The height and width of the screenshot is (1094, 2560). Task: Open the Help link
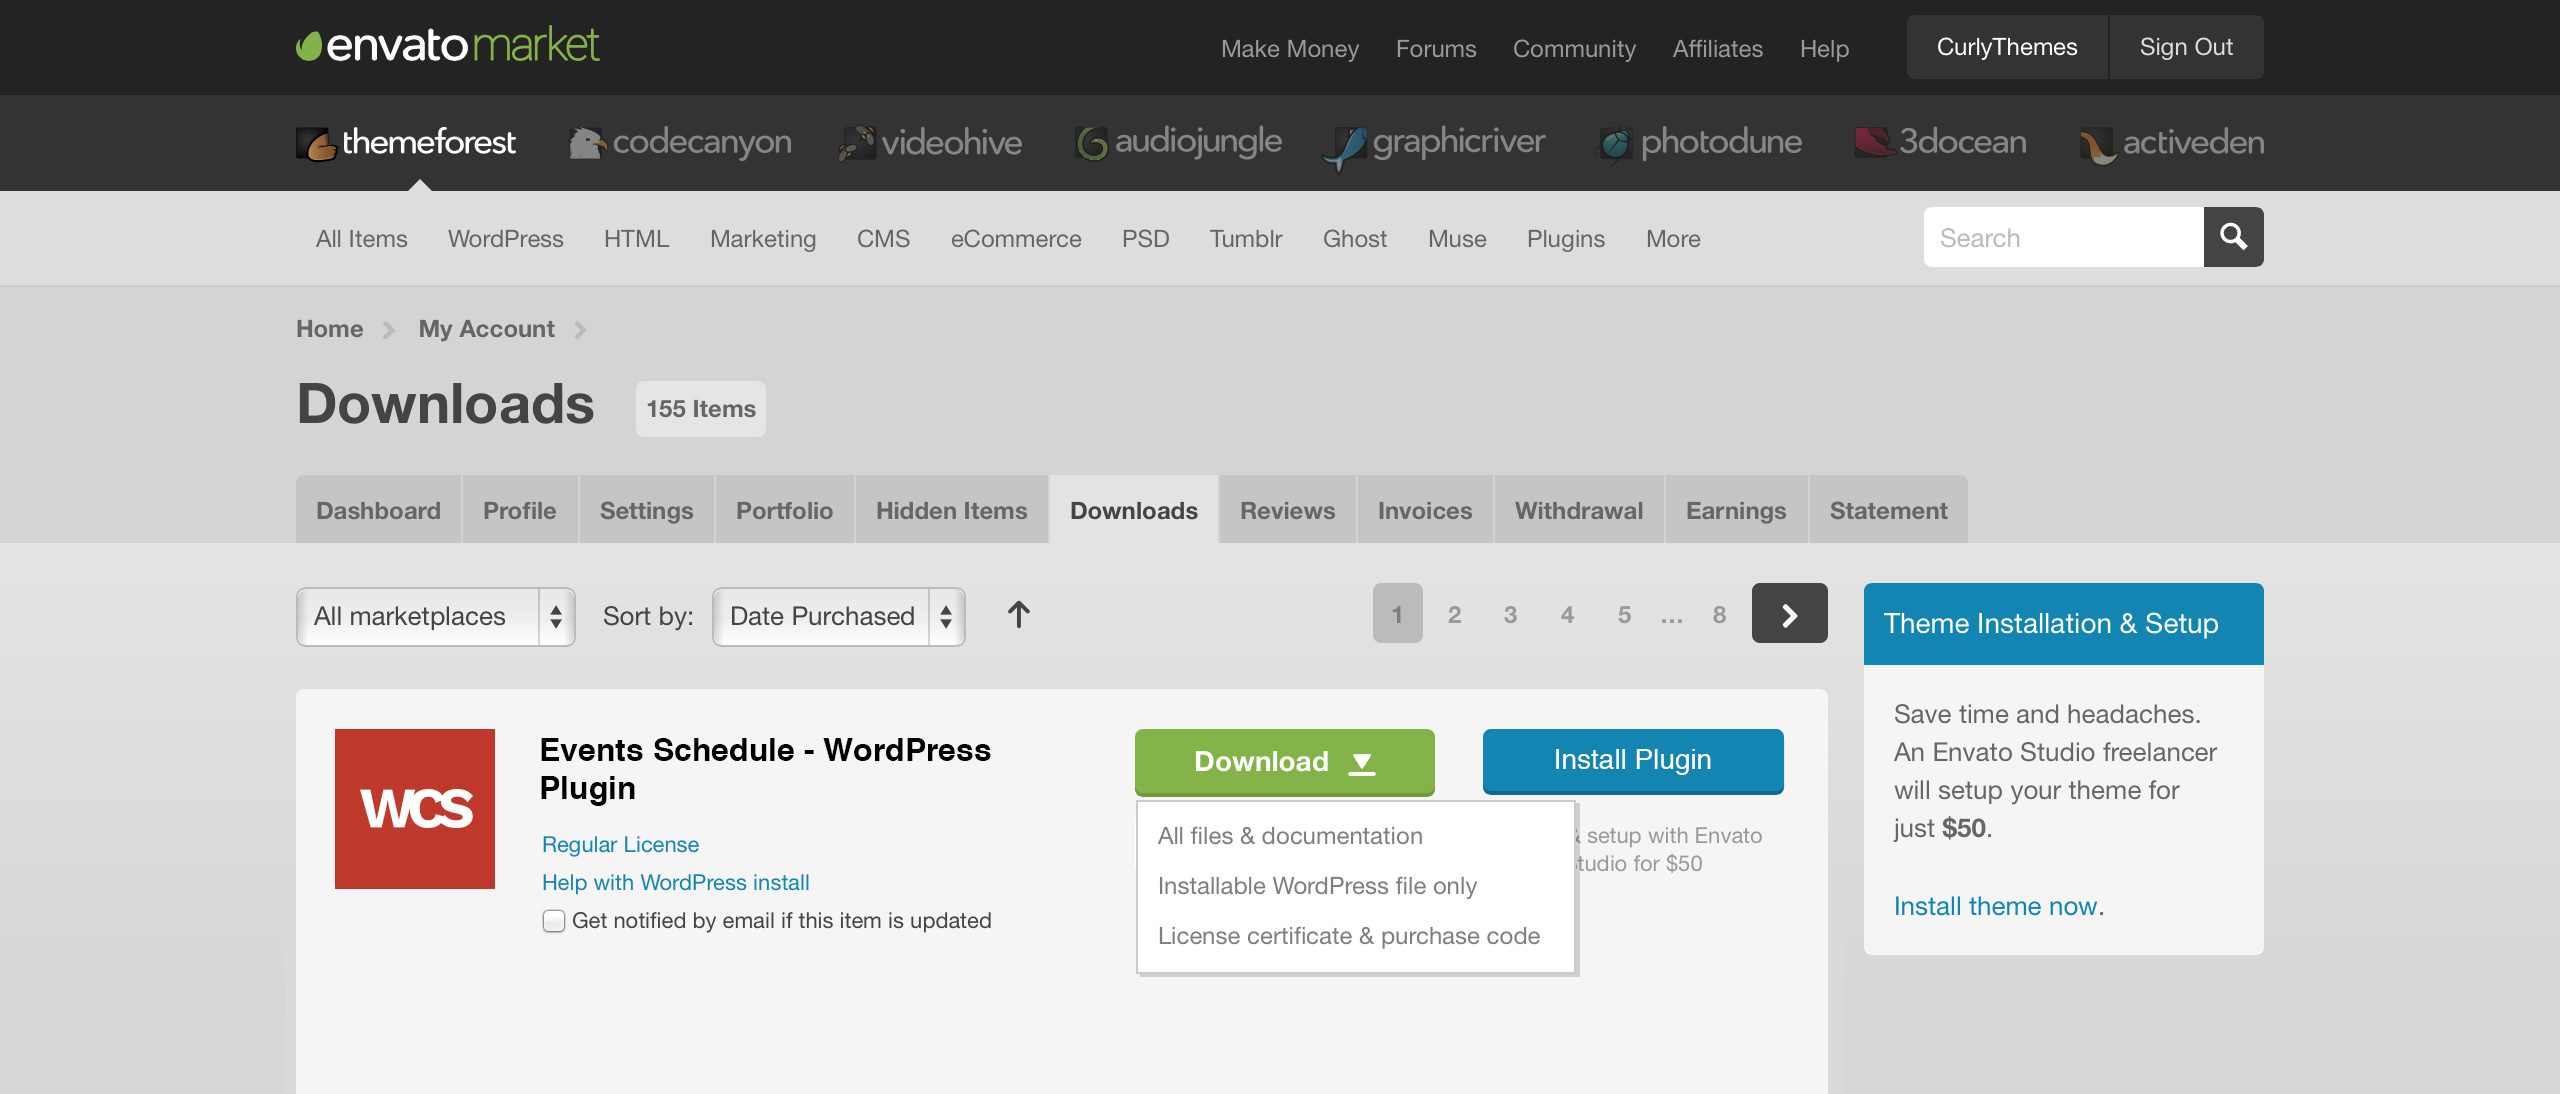(x=1825, y=49)
